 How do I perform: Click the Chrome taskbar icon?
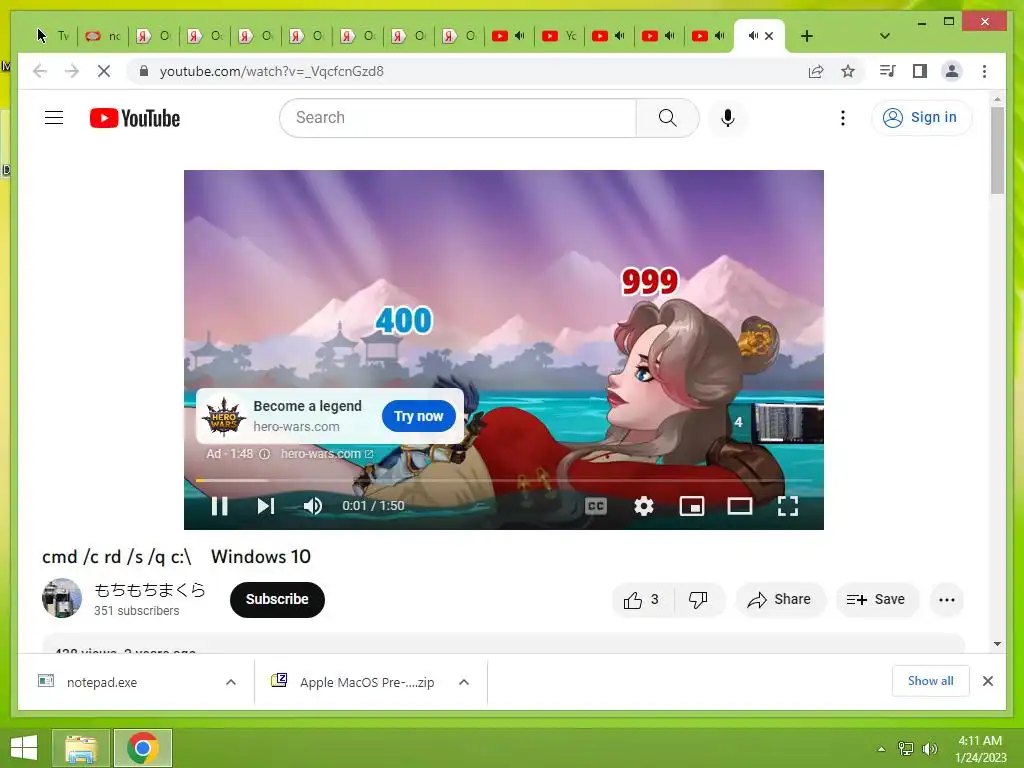(142, 748)
